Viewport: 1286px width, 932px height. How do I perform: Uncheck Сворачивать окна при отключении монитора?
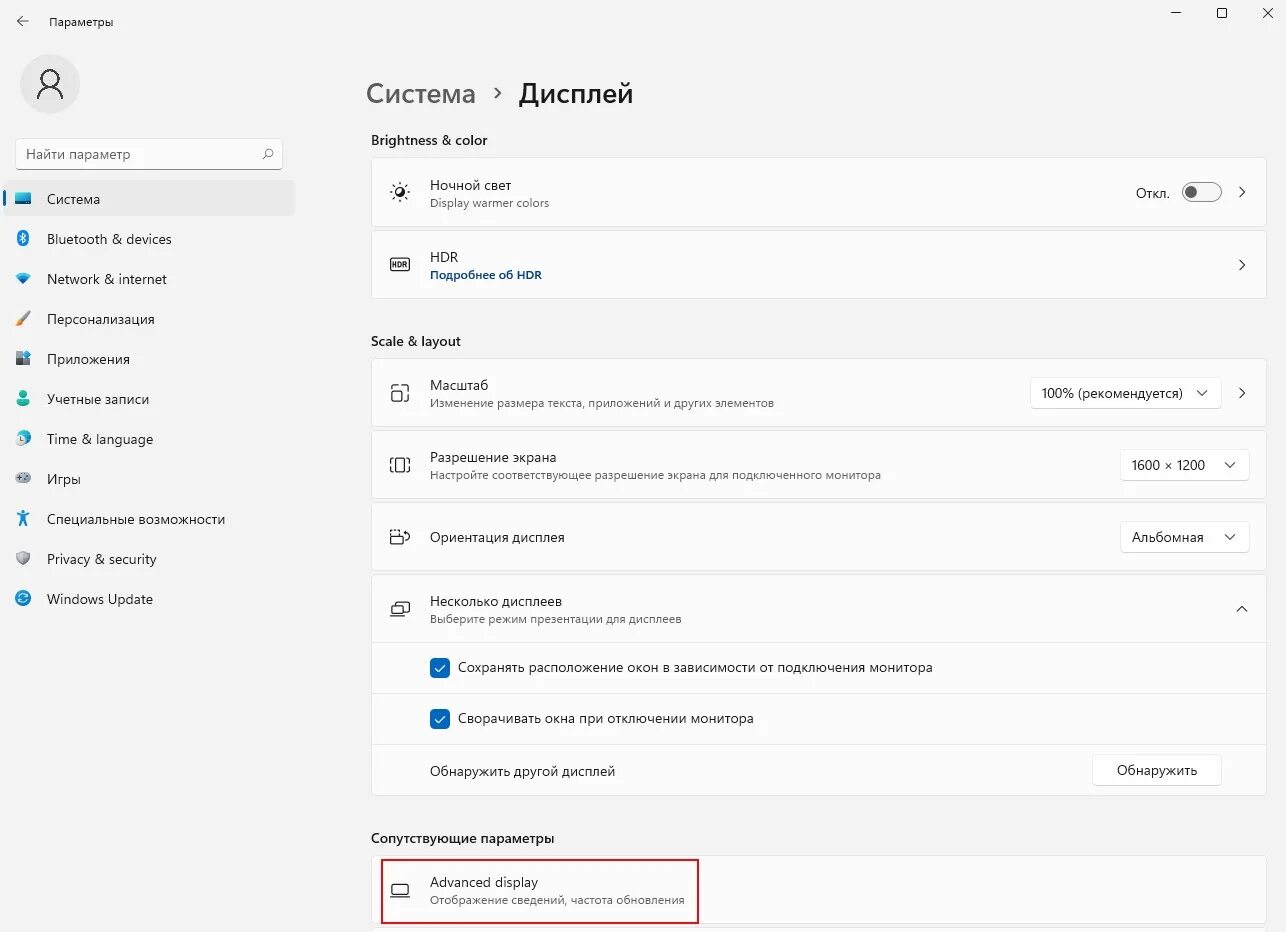pos(439,718)
